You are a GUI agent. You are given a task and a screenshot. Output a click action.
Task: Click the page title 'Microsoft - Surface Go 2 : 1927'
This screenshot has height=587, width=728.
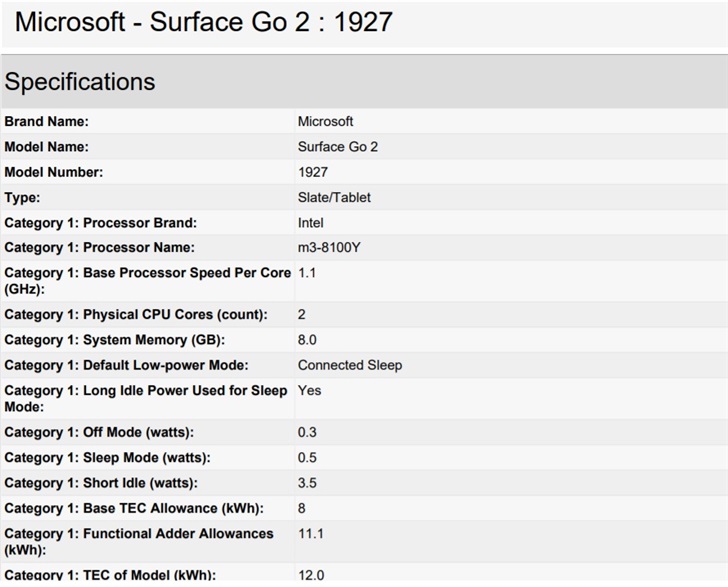[204, 21]
